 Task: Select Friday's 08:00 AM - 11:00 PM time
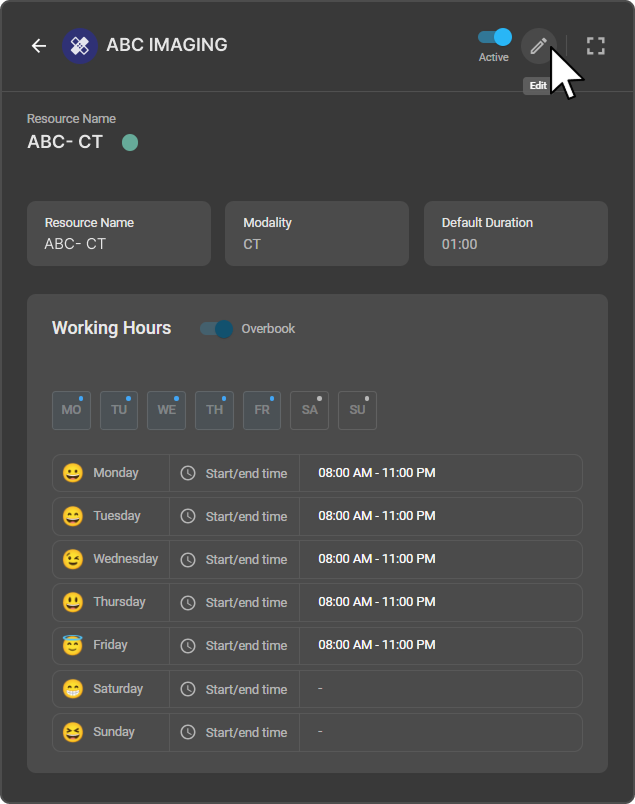pyautogui.click(x=377, y=645)
